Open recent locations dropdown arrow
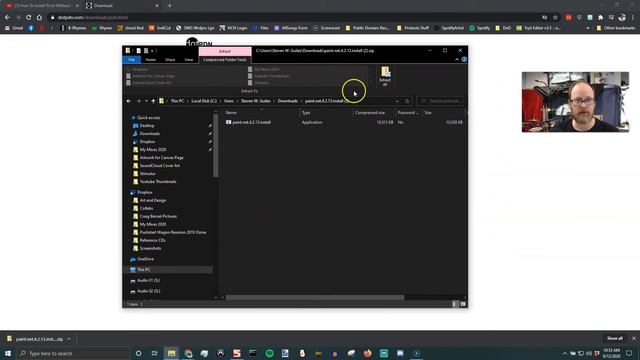The width and height of the screenshot is (640, 360). coord(146,101)
